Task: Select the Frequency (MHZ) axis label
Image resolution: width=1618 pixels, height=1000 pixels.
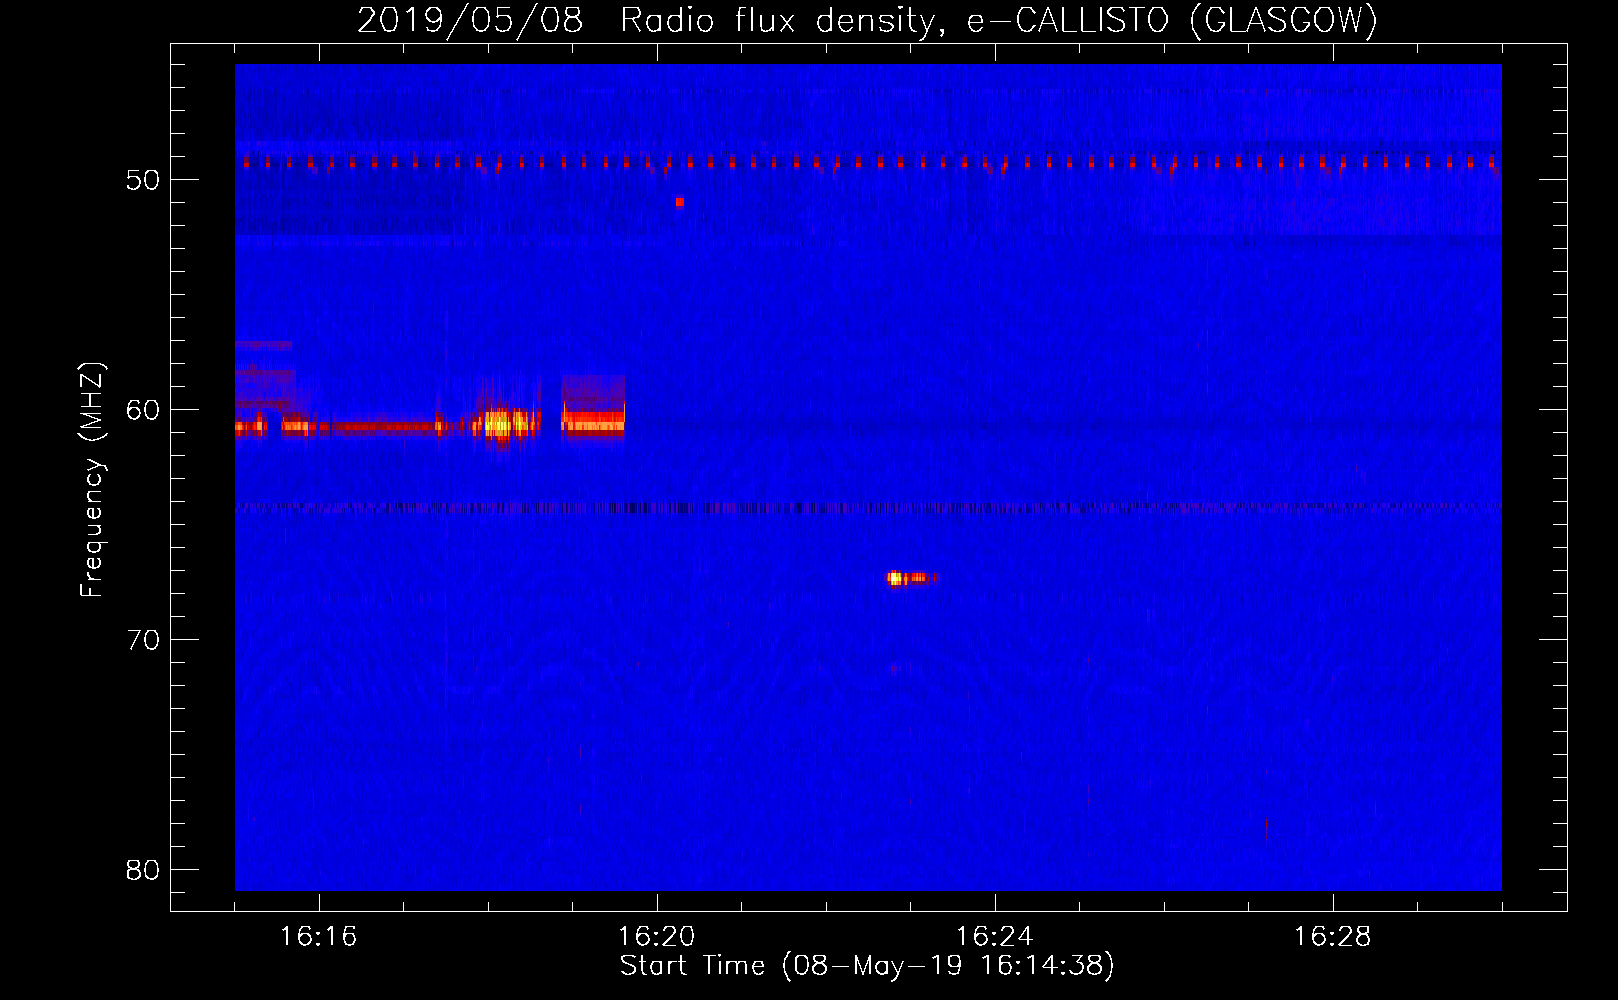Action: 92,480
